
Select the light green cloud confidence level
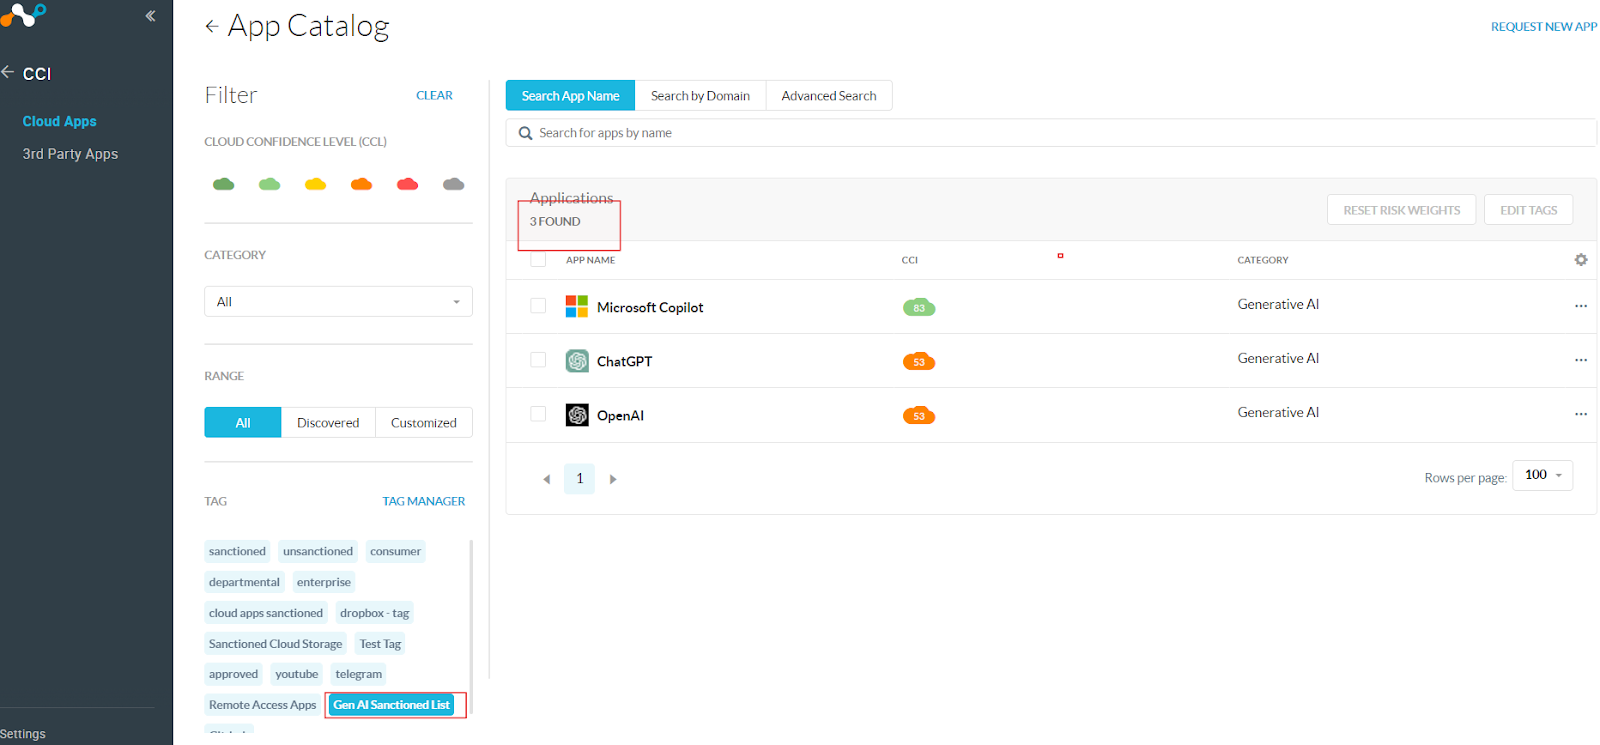(270, 184)
